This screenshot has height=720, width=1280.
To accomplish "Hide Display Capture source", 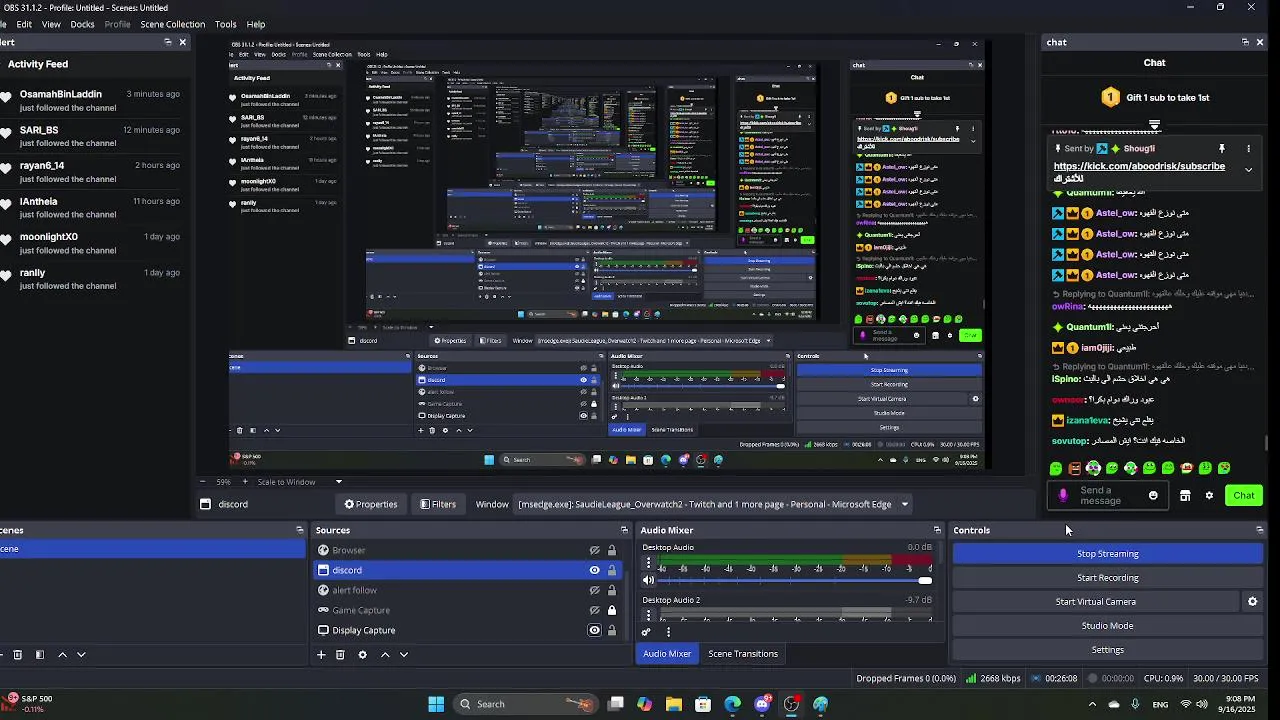I will [594, 630].
